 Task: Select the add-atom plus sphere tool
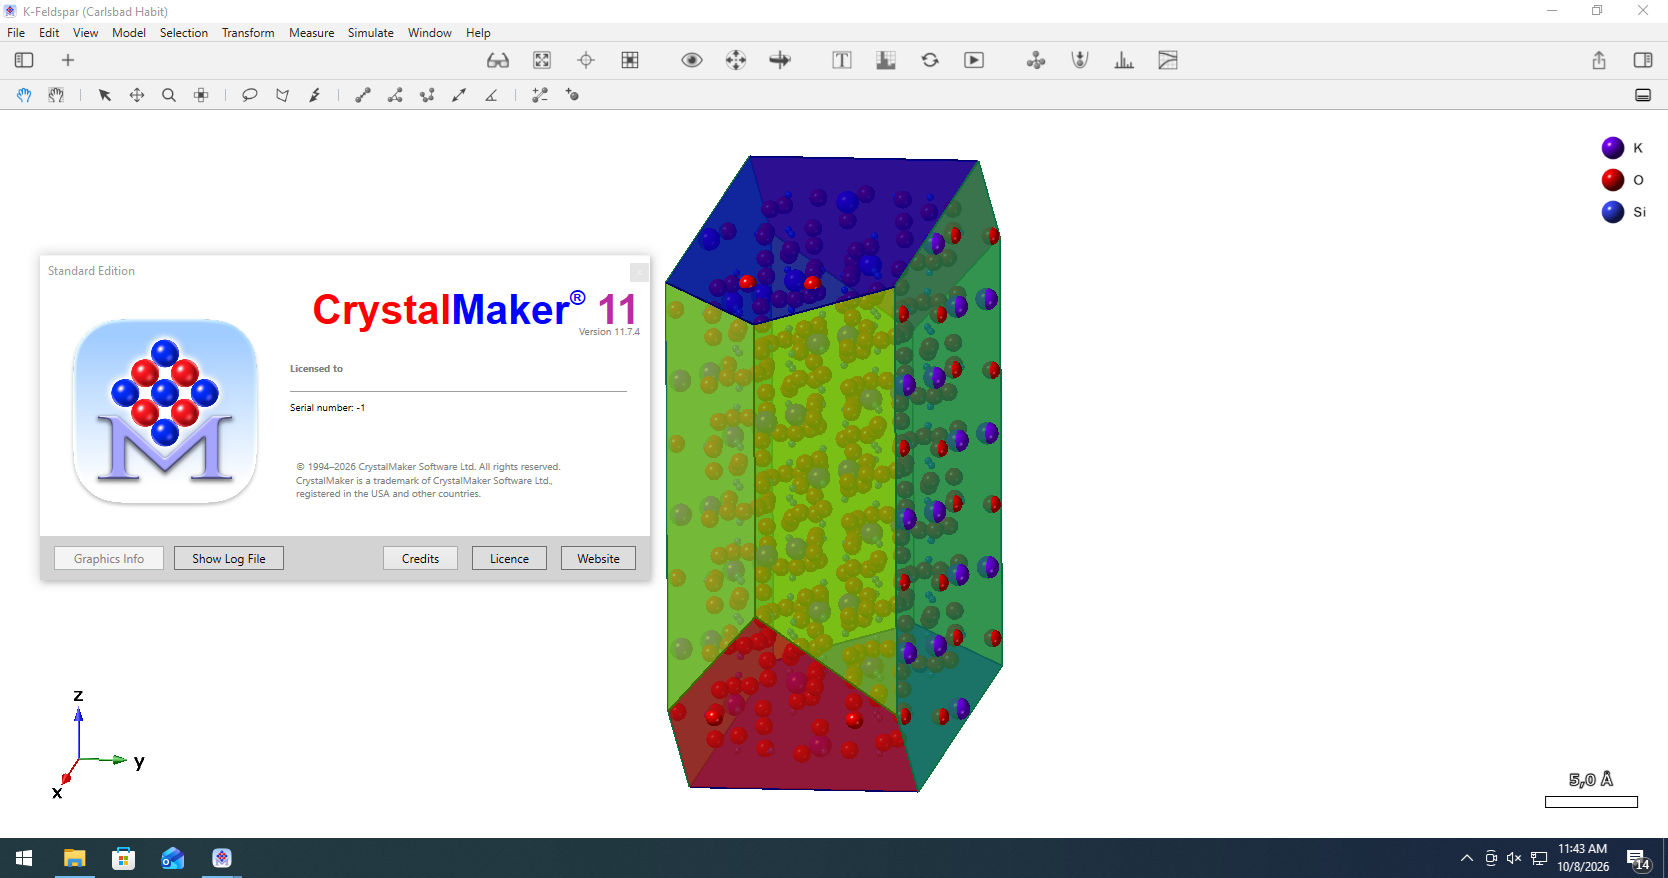pyautogui.click(x=572, y=95)
